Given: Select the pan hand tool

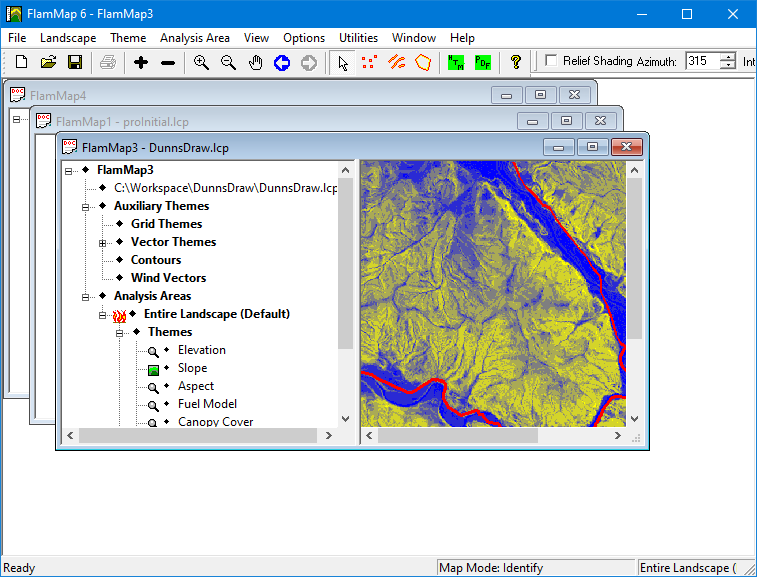Looking at the screenshot, I should click(255, 62).
